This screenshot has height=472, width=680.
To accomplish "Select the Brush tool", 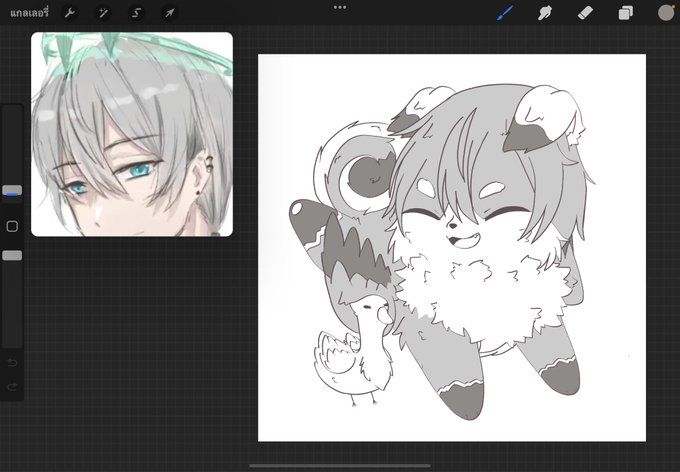I will [x=505, y=13].
